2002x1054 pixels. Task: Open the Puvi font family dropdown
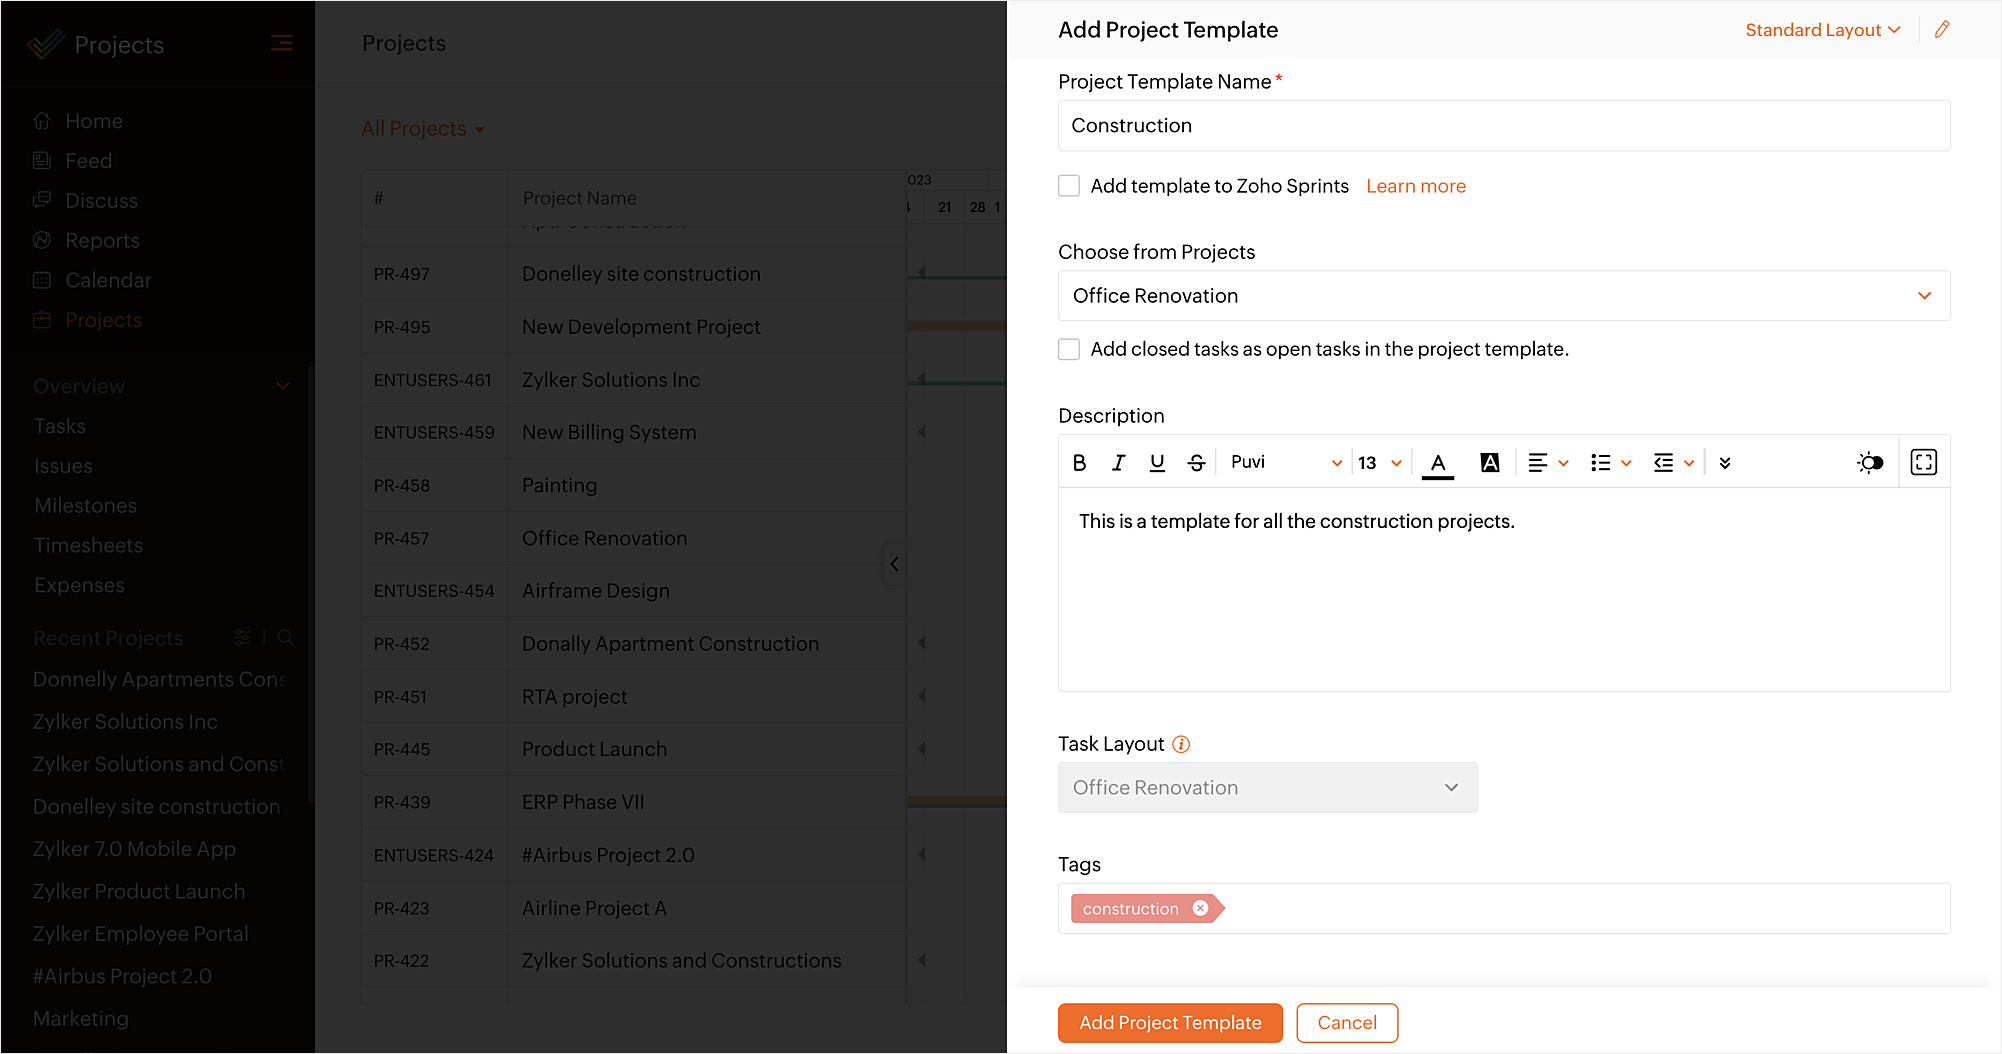pyautogui.click(x=1285, y=462)
